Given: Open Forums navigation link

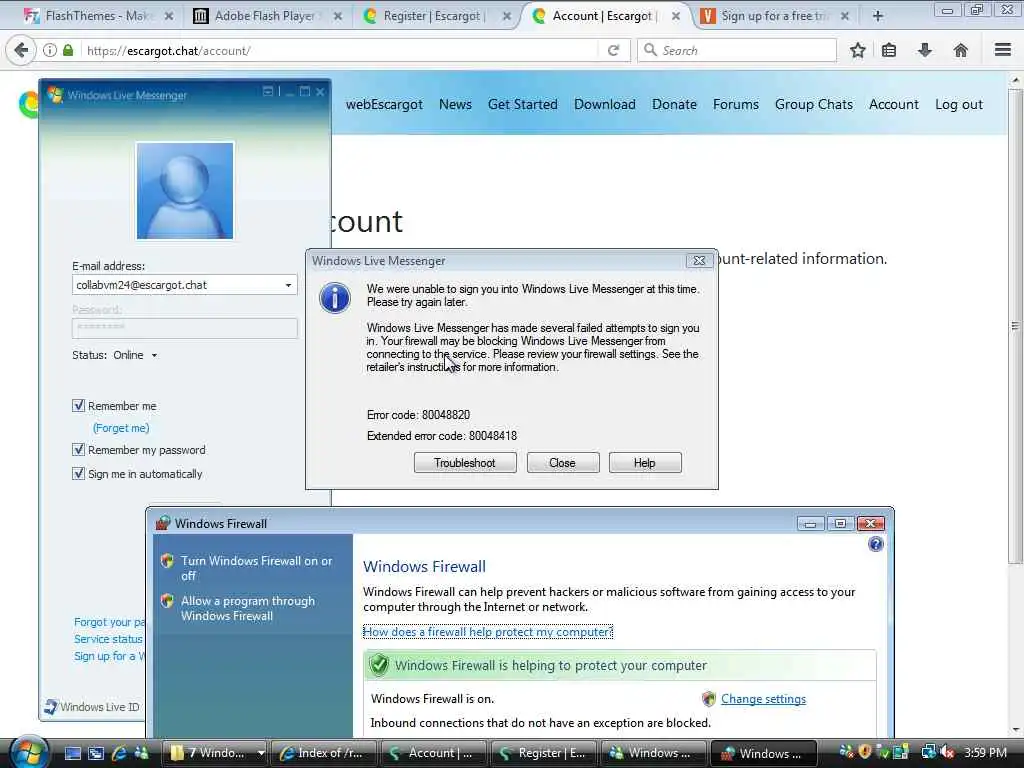Looking at the screenshot, I should [735, 104].
